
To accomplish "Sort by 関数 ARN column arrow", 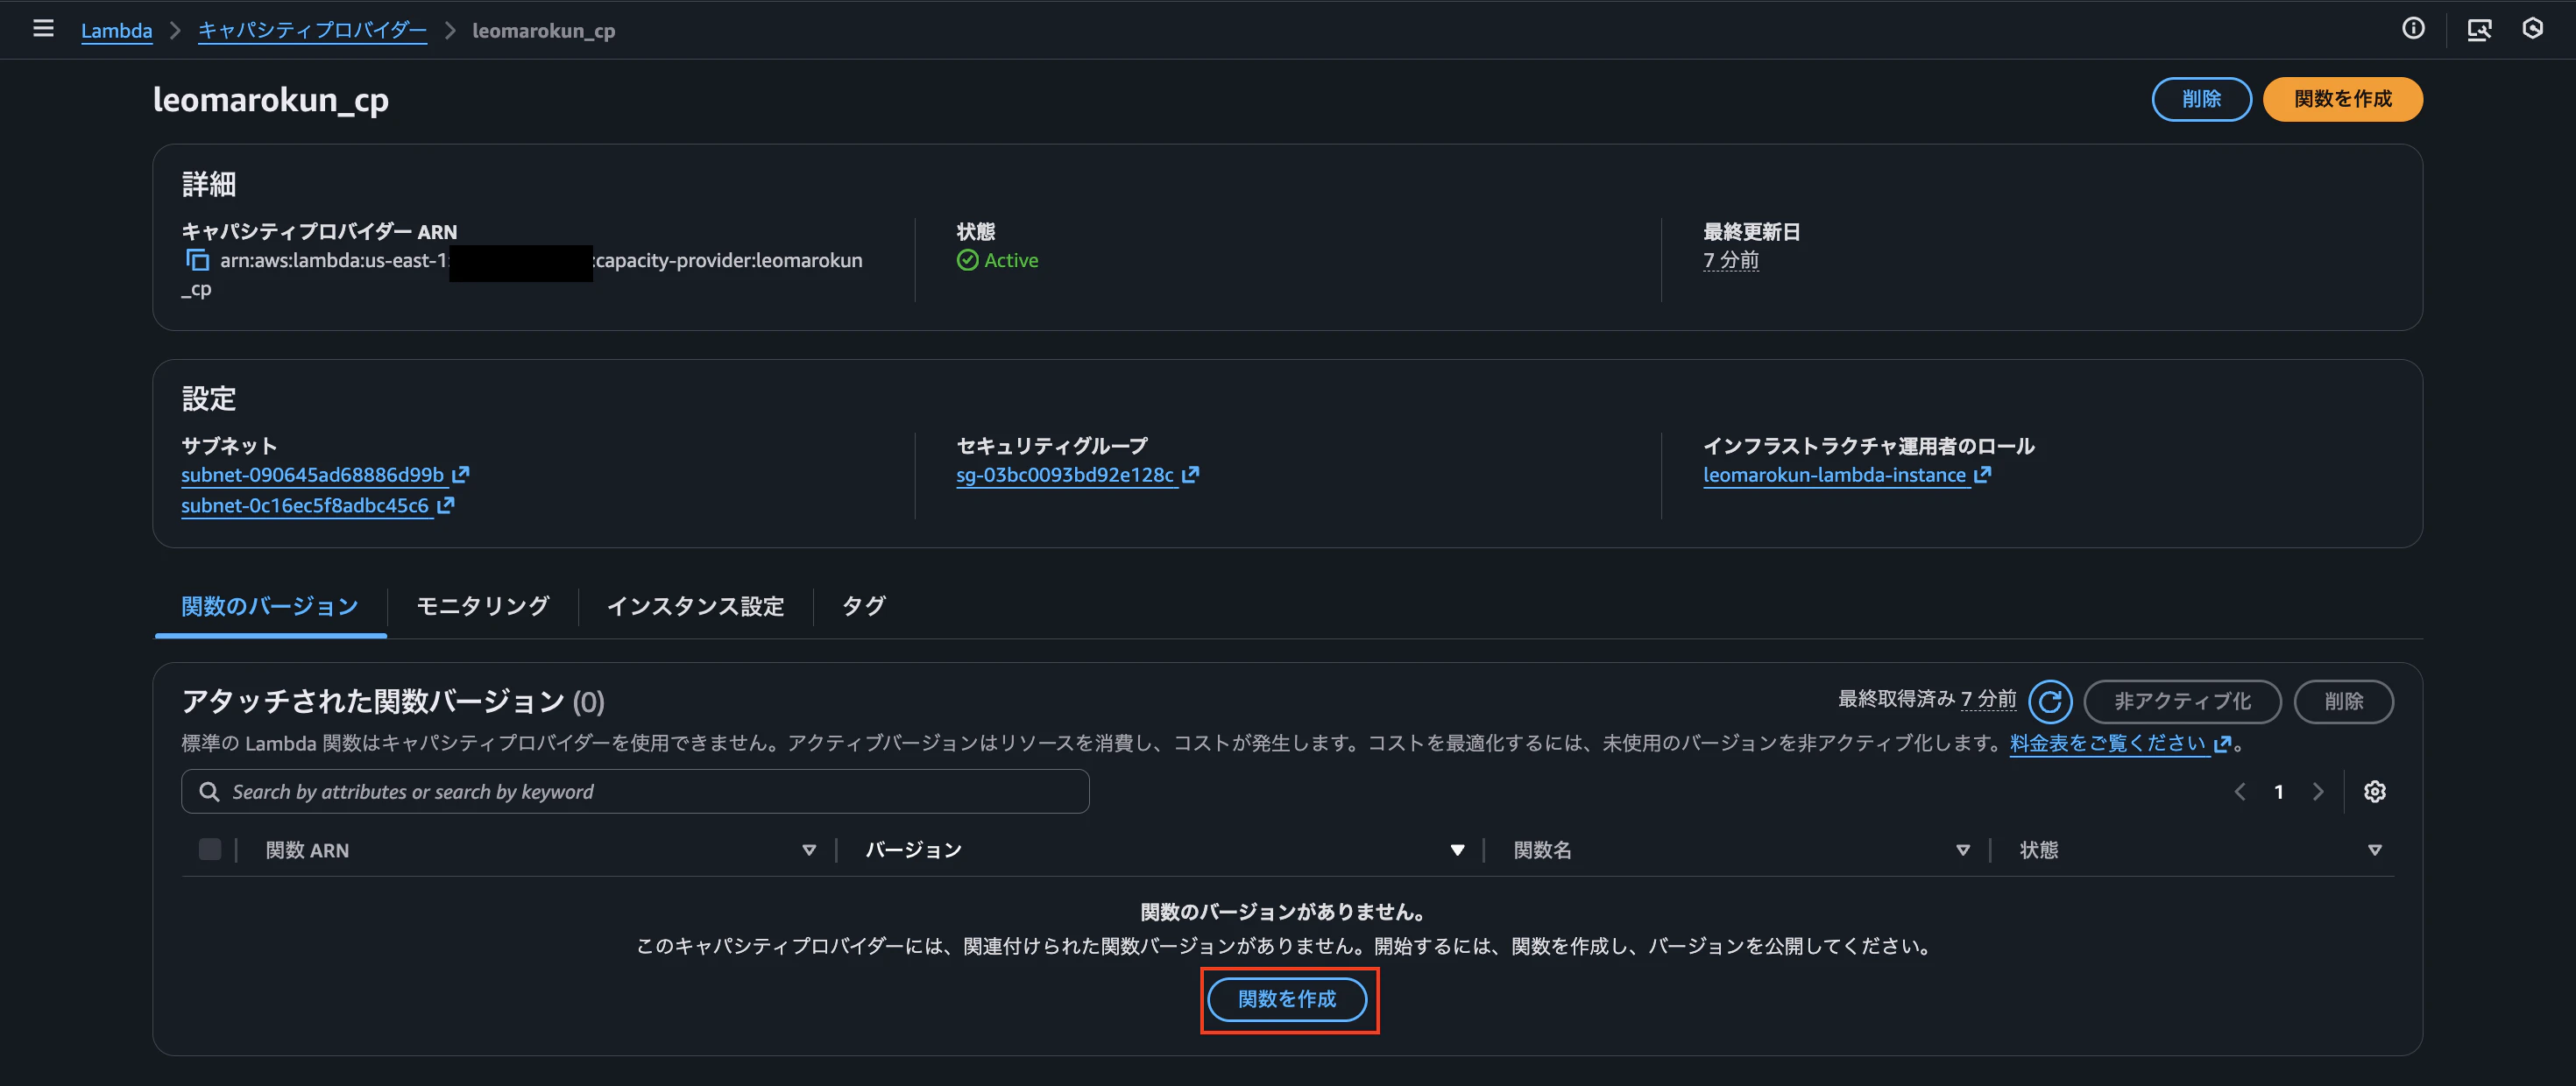I will click(x=808, y=850).
